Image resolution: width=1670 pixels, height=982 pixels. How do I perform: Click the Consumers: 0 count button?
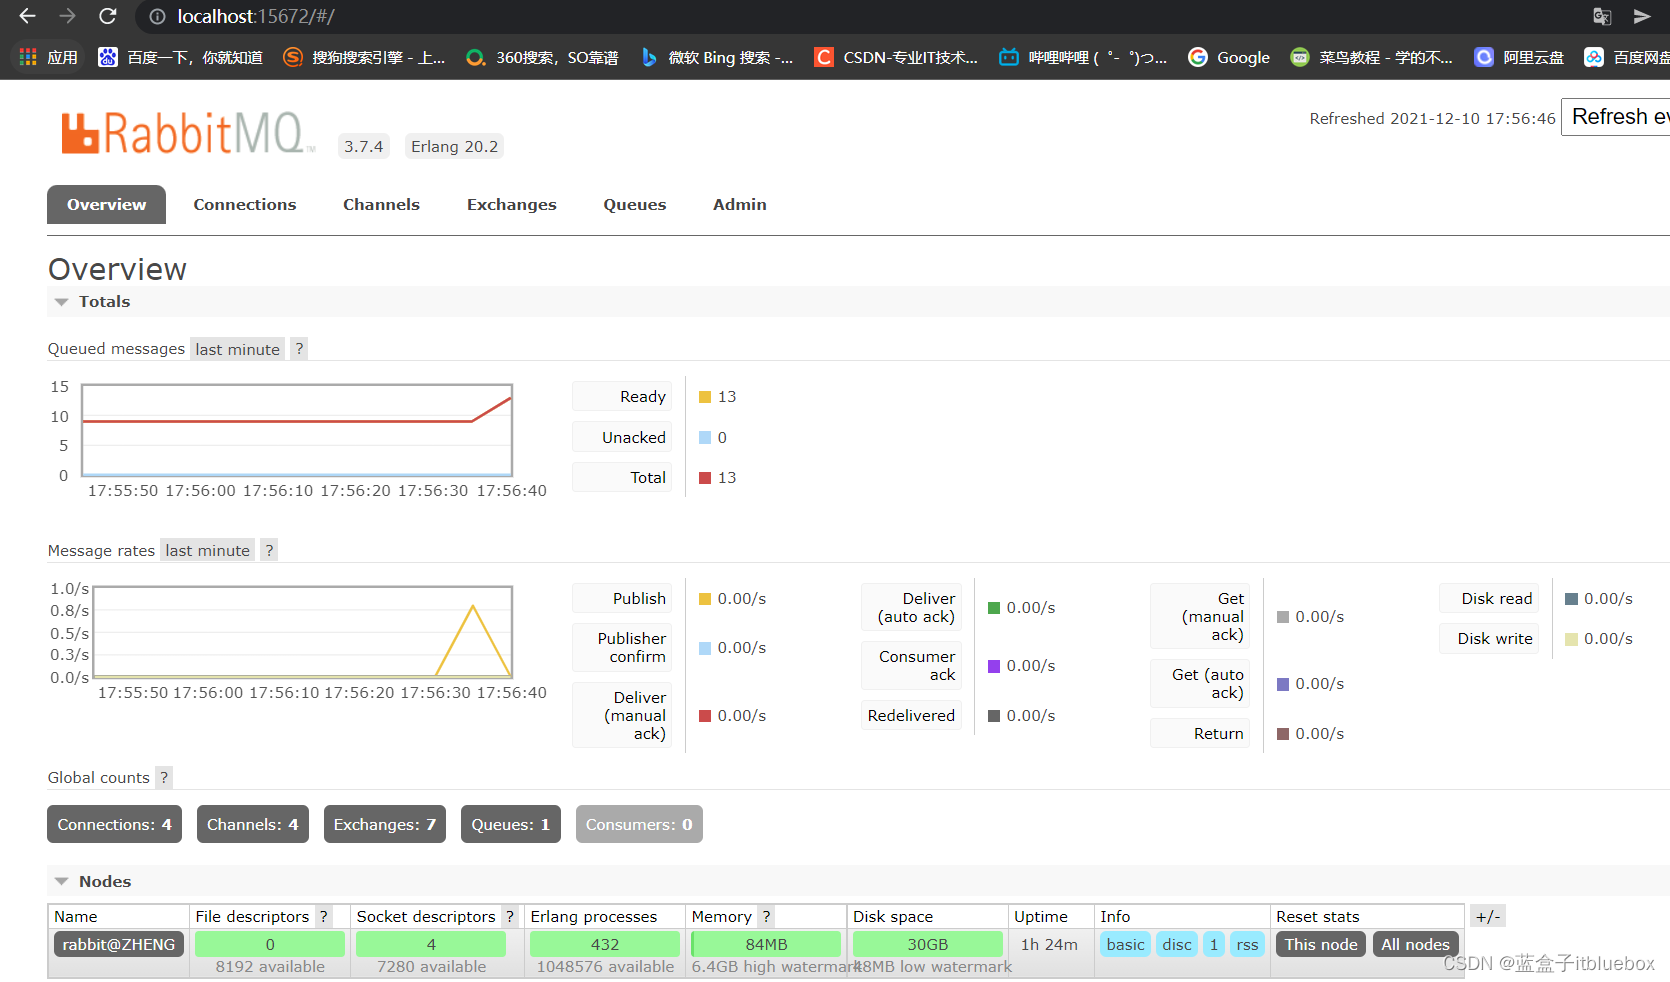[638, 824]
